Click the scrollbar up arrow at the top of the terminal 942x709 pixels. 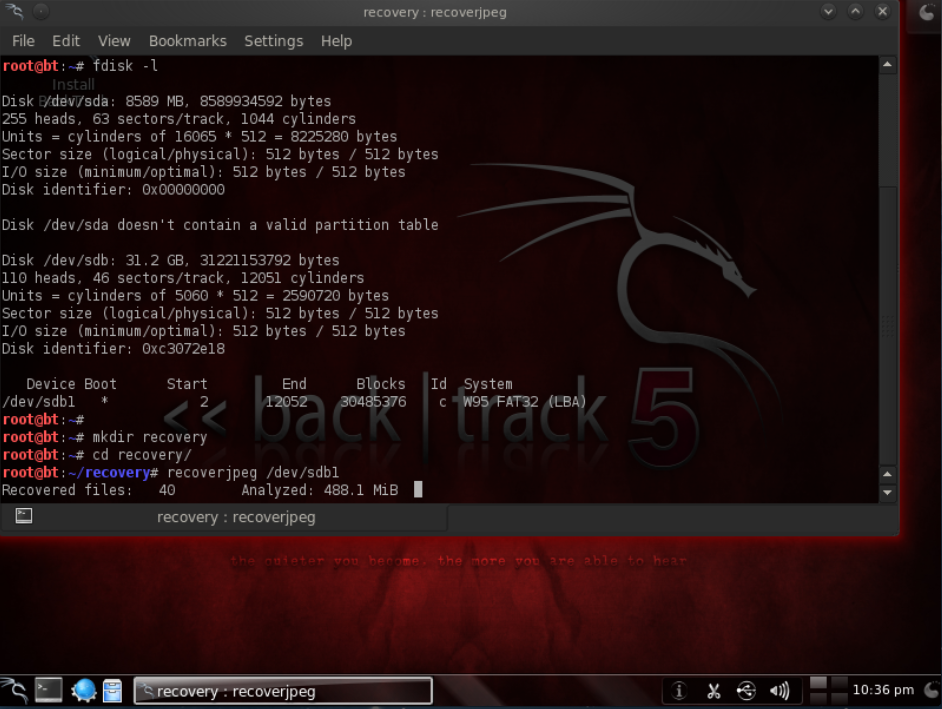coord(887,64)
